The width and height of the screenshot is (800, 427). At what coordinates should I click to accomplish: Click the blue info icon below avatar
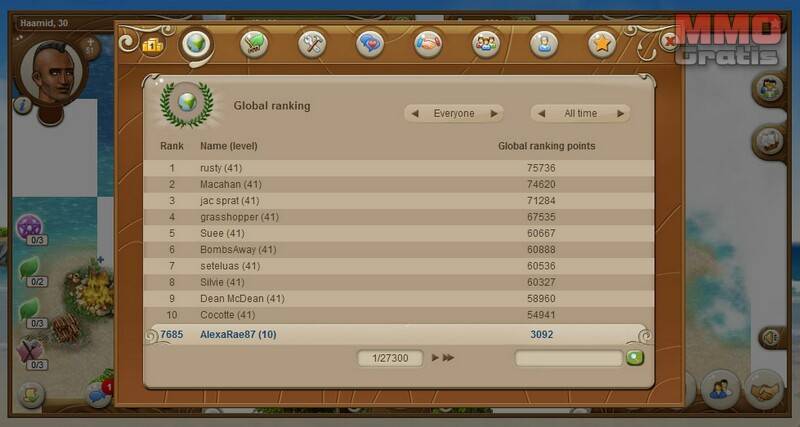[22, 104]
